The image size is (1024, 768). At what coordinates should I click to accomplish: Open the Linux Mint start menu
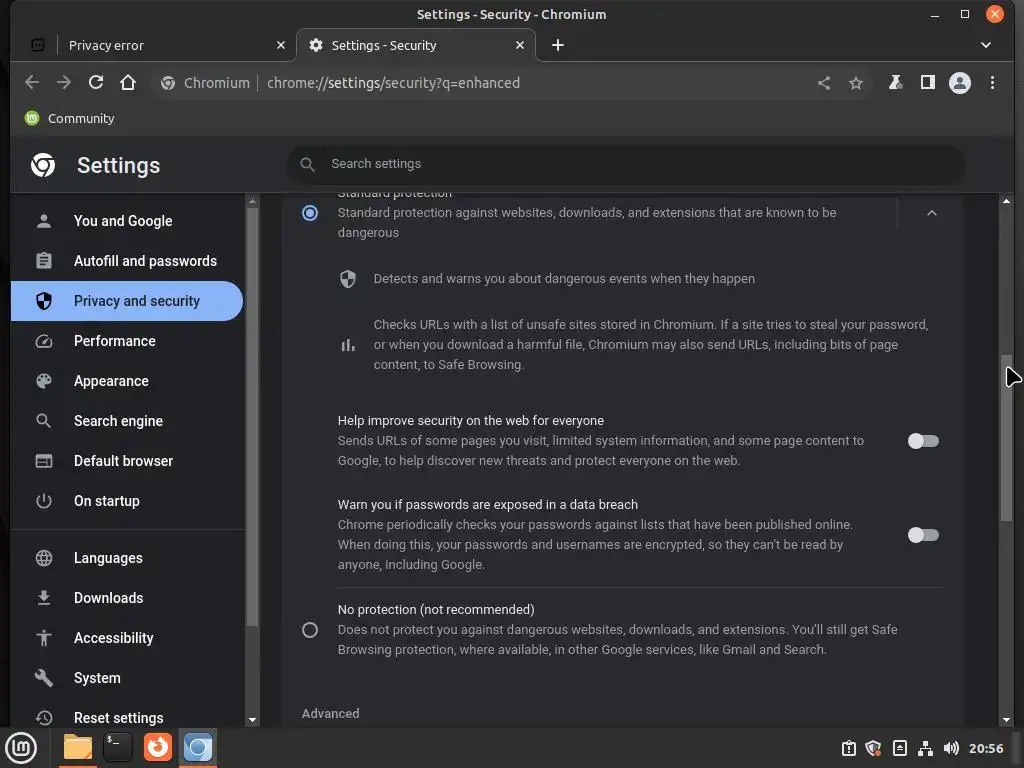[x=21, y=747]
